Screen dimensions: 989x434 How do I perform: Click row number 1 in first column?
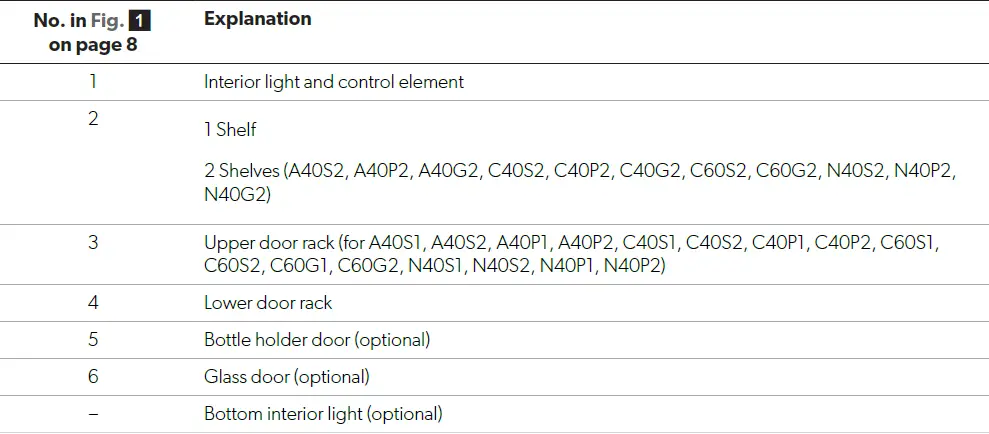coord(93,82)
